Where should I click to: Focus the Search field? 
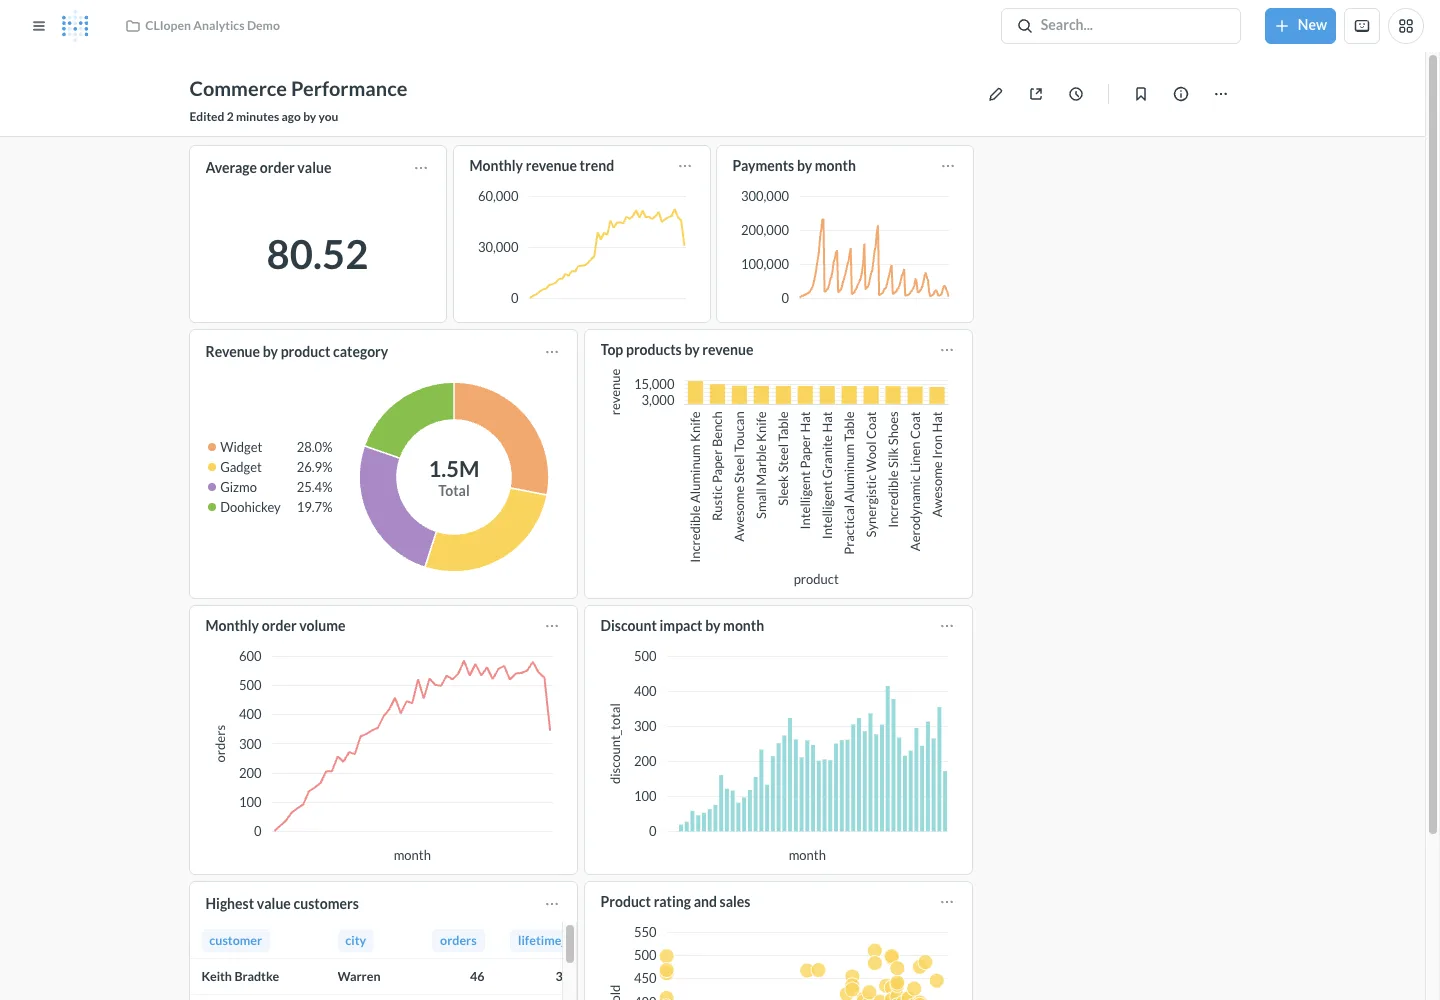coord(1121,26)
